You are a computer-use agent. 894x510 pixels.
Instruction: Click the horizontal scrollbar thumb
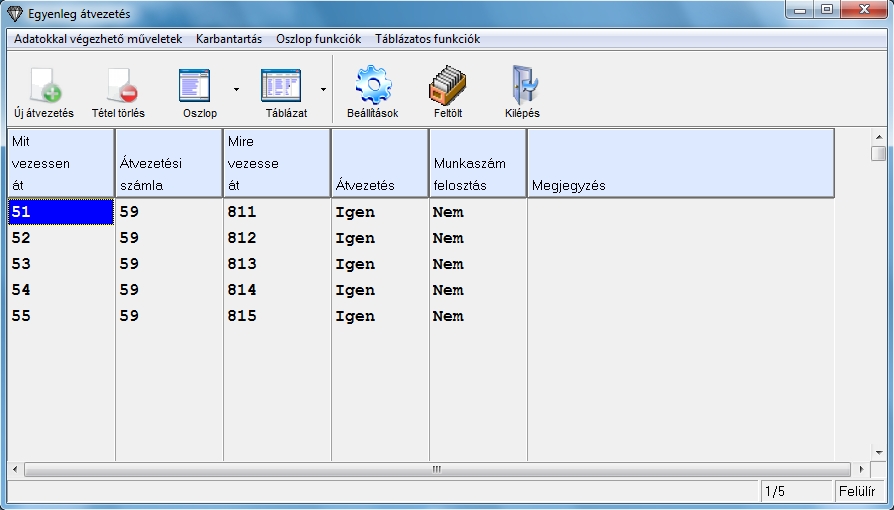(x=436, y=469)
